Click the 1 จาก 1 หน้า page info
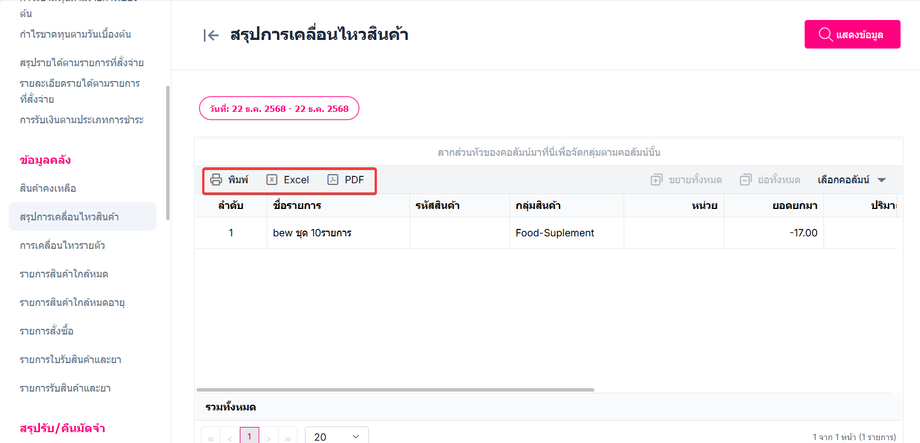Screen dimensions: 920x443 (x=854, y=437)
